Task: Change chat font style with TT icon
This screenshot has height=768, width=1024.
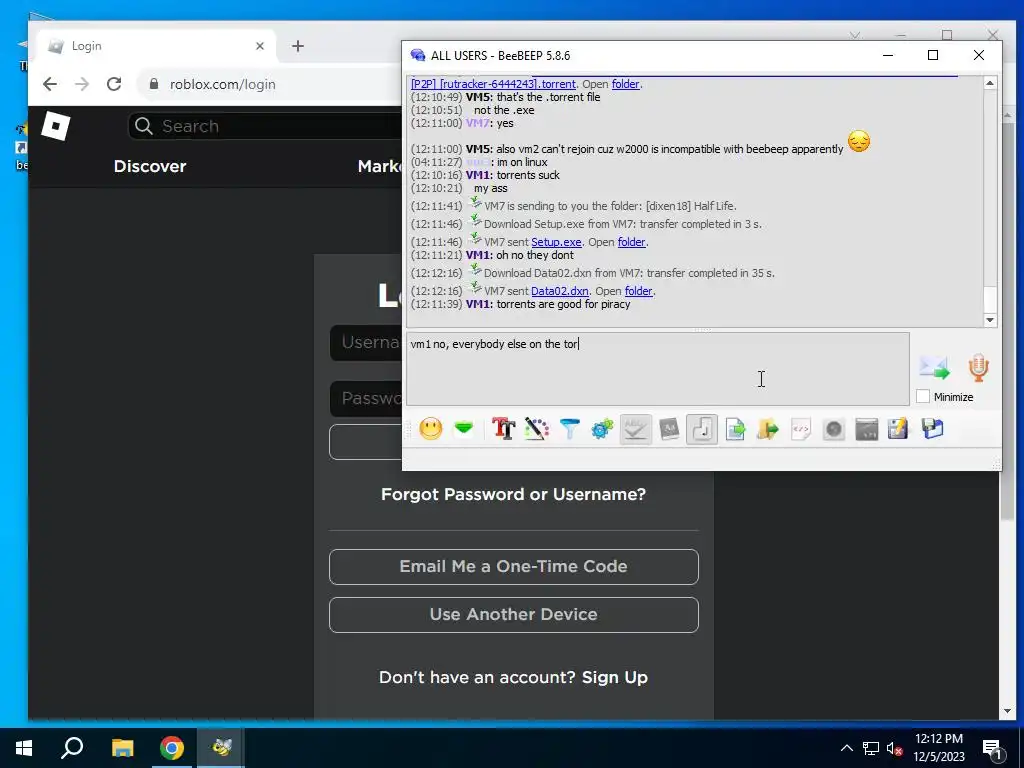Action: click(503, 429)
